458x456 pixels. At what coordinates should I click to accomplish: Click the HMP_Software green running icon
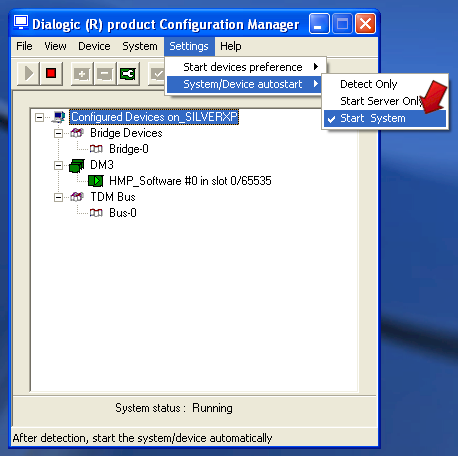(x=96, y=181)
